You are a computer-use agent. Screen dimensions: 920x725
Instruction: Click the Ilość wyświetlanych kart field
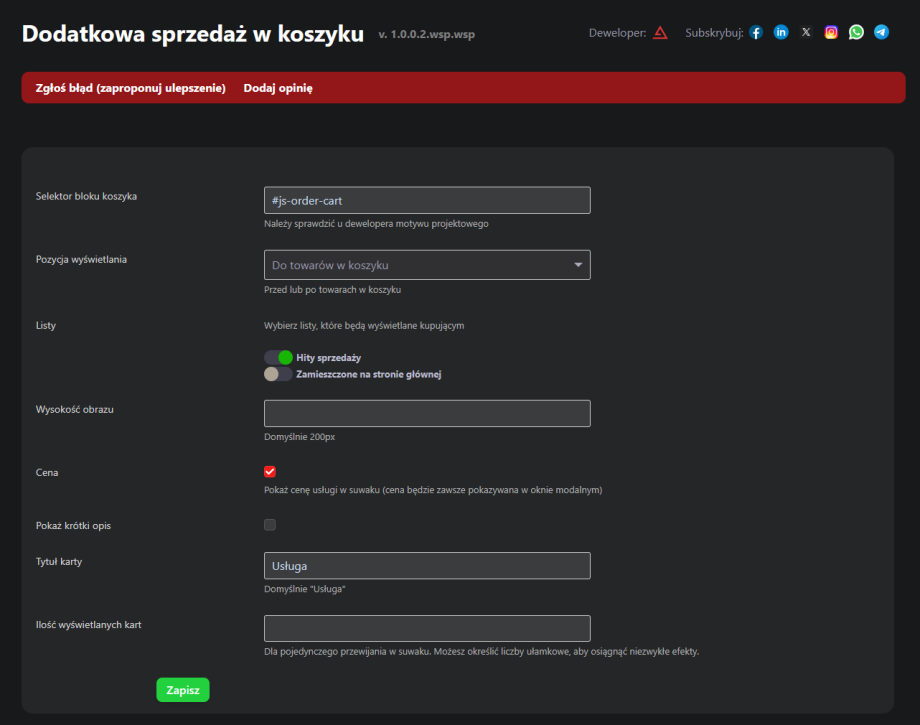coord(427,628)
